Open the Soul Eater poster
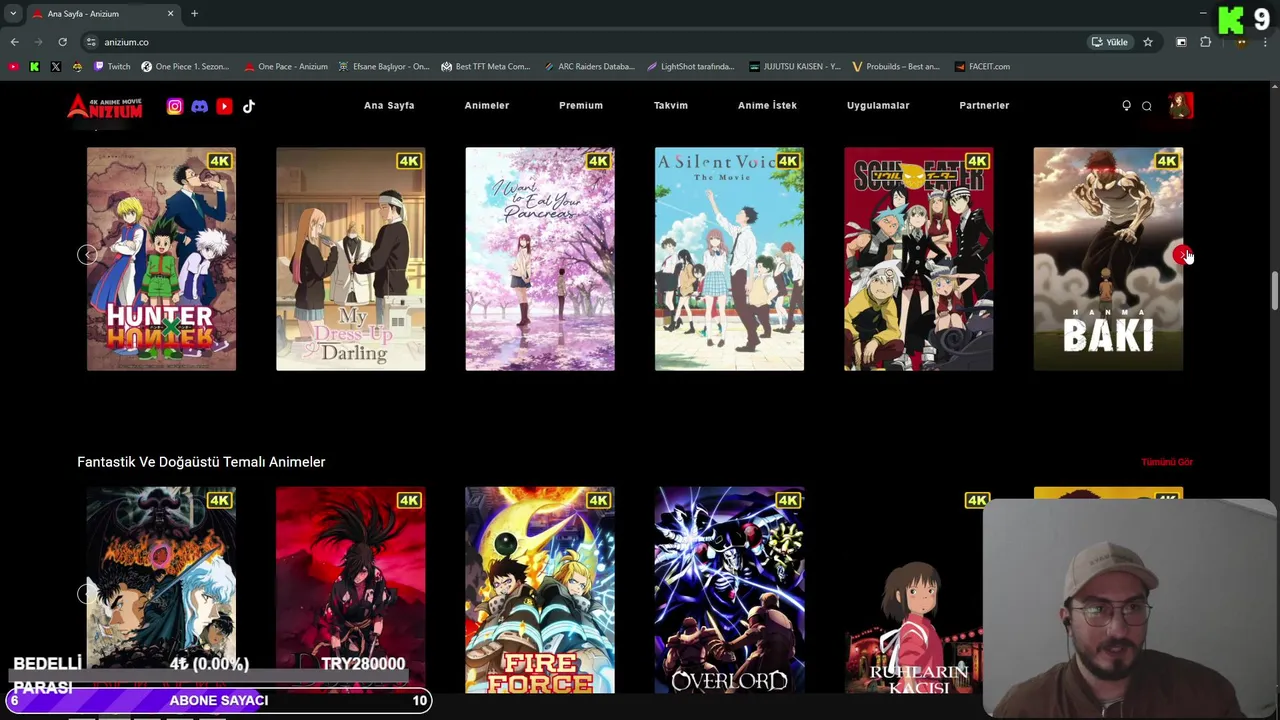Screen dimensions: 1280x720 coord(919,259)
